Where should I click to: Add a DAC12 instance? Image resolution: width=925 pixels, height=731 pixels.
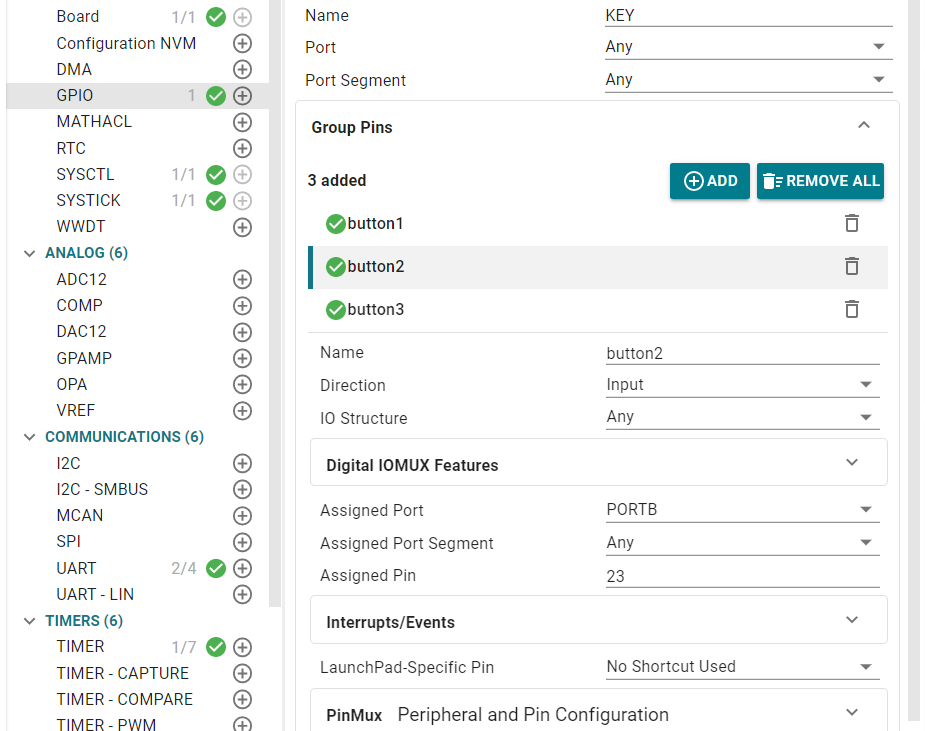242,332
